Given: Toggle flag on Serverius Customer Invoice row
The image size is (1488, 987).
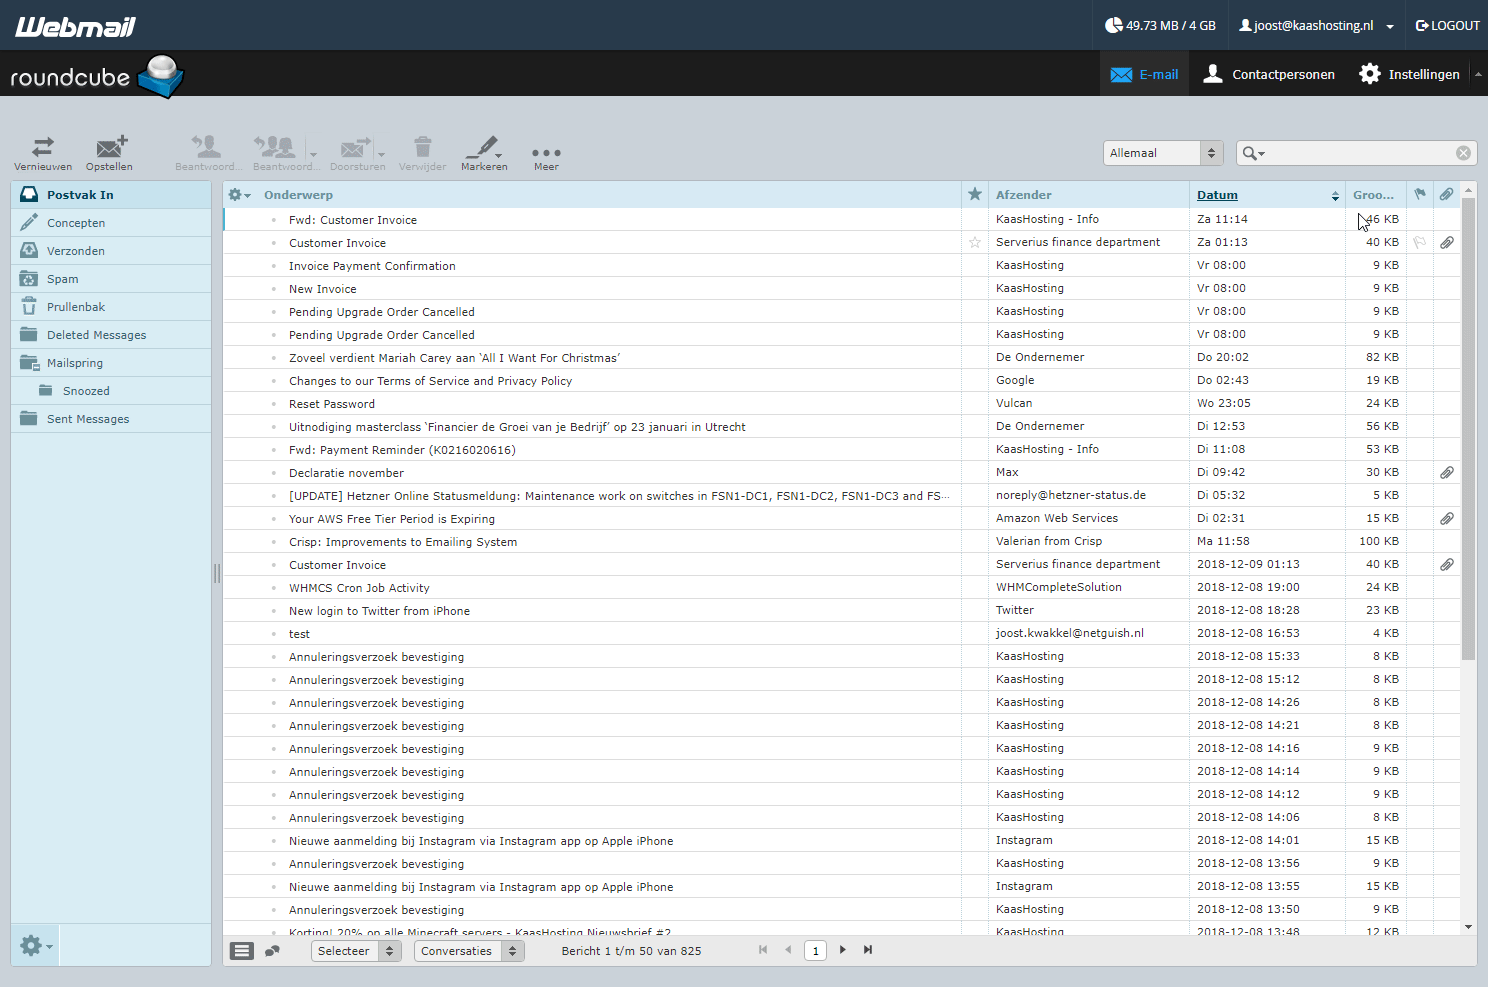Looking at the screenshot, I should 1419,243.
